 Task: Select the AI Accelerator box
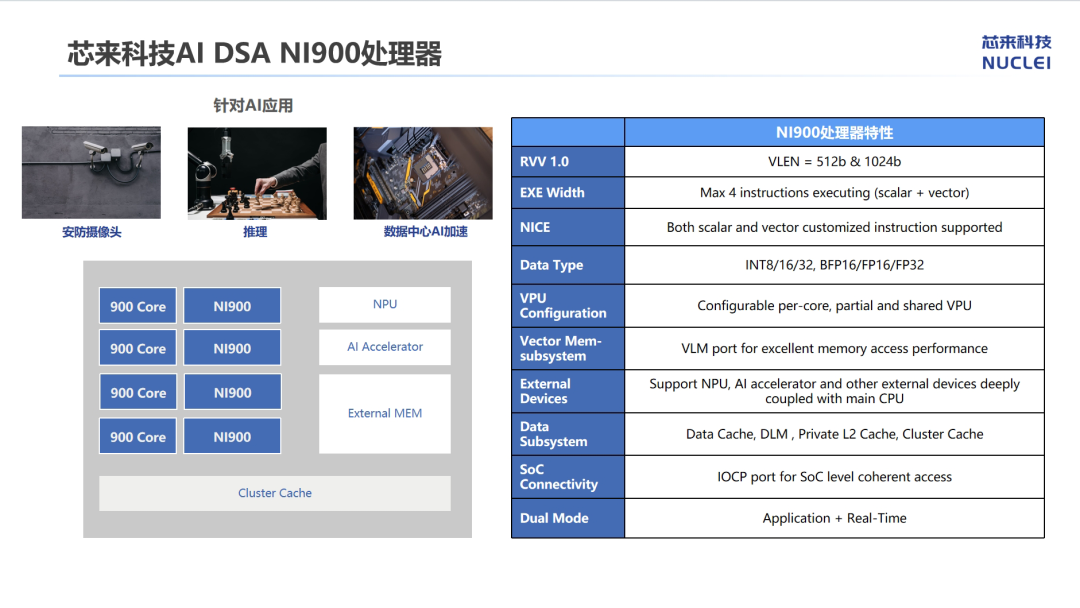tap(385, 347)
